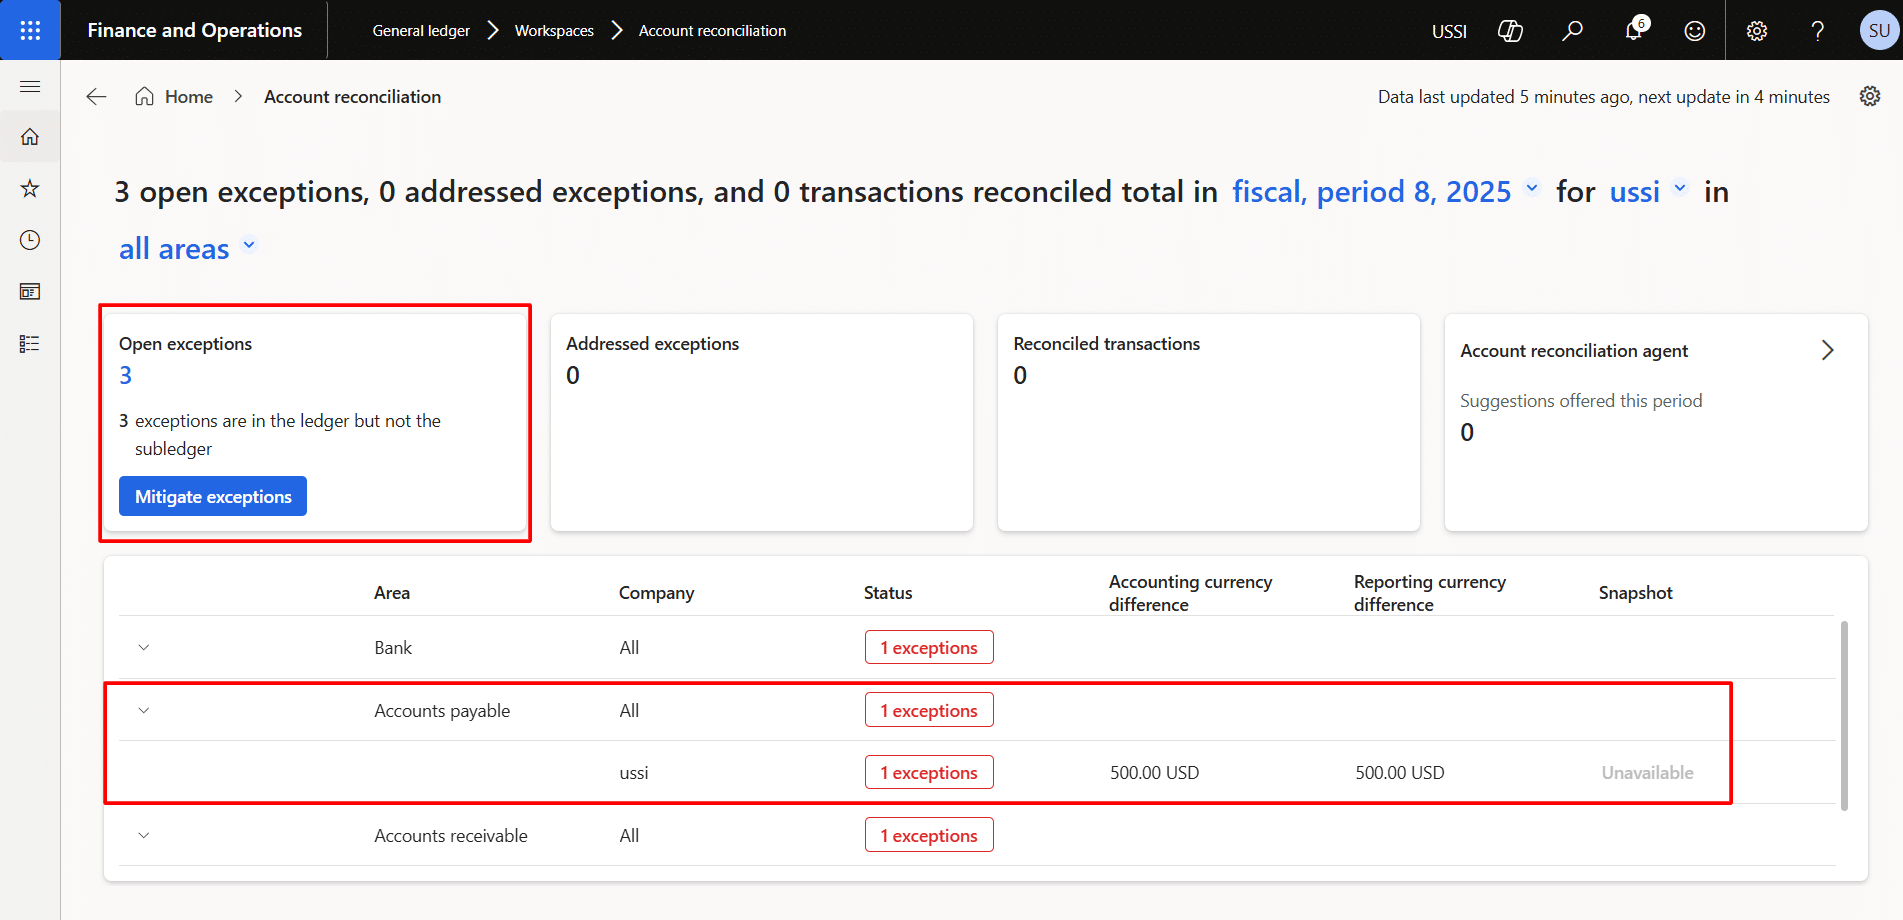Expand the navigation pane hamburger menu
The height and width of the screenshot is (920, 1903).
pyautogui.click(x=30, y=86)
